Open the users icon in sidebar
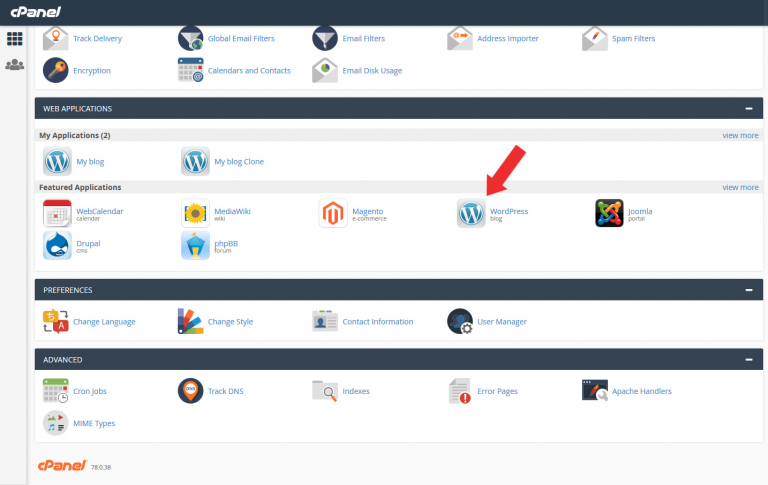The width and height of the screenshot is (768, 485). coord(15,65)
